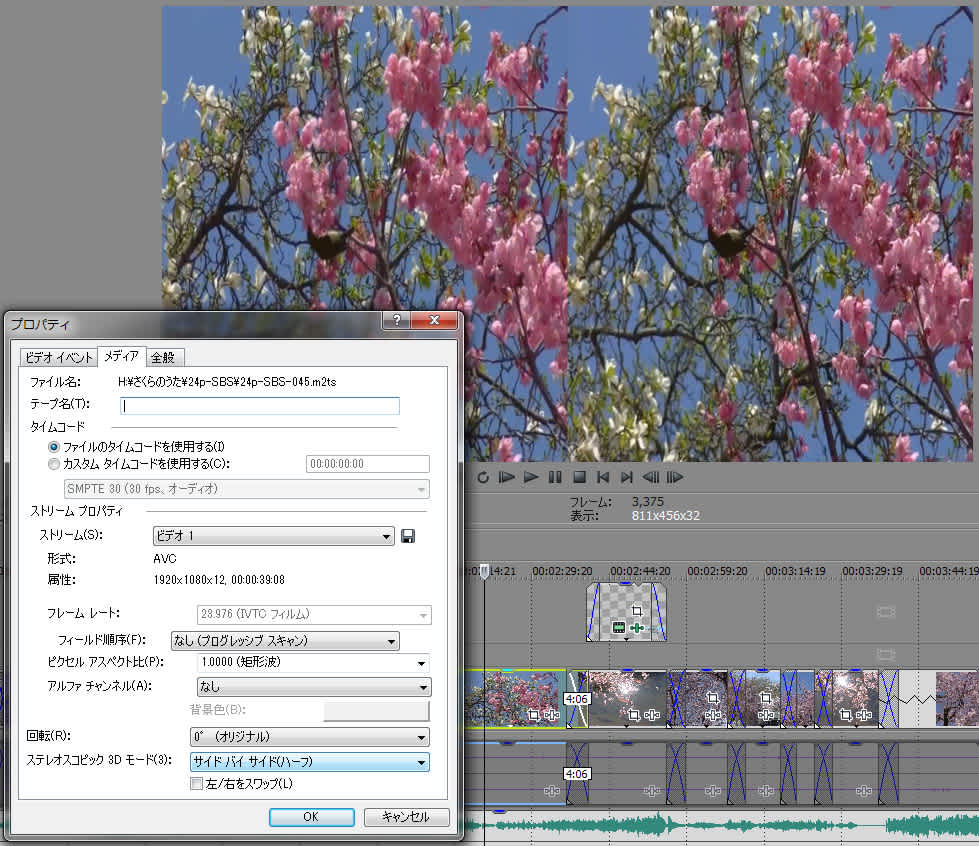Pause the video preview
Viewport: 979px width, 846px height.
click(x=555, y=477)
